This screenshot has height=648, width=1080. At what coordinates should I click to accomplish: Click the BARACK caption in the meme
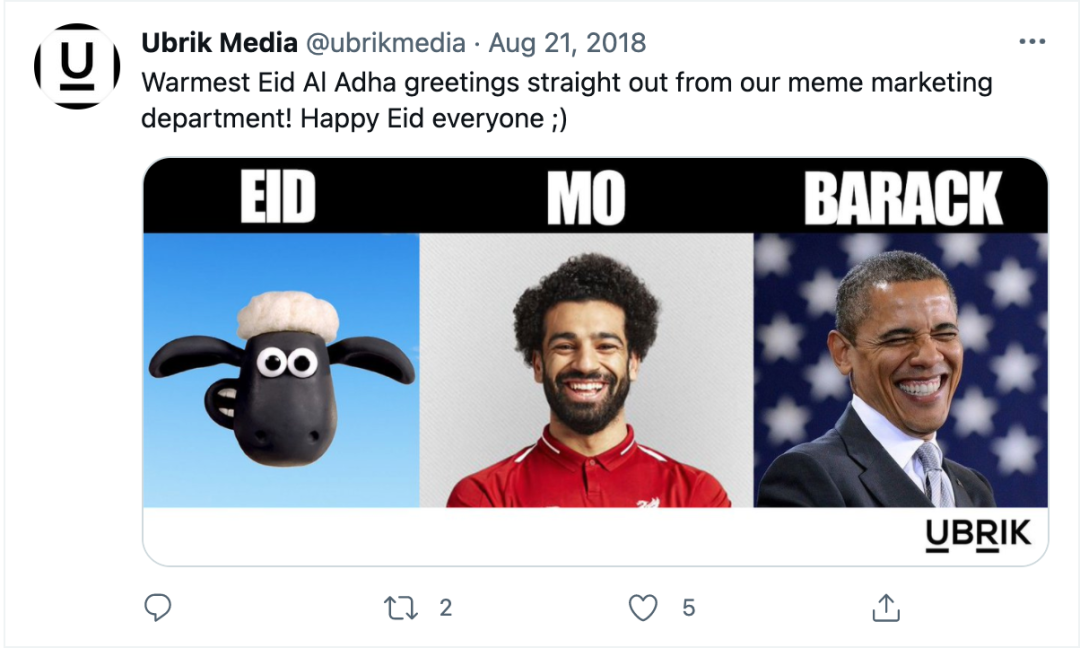coord(902,198)
